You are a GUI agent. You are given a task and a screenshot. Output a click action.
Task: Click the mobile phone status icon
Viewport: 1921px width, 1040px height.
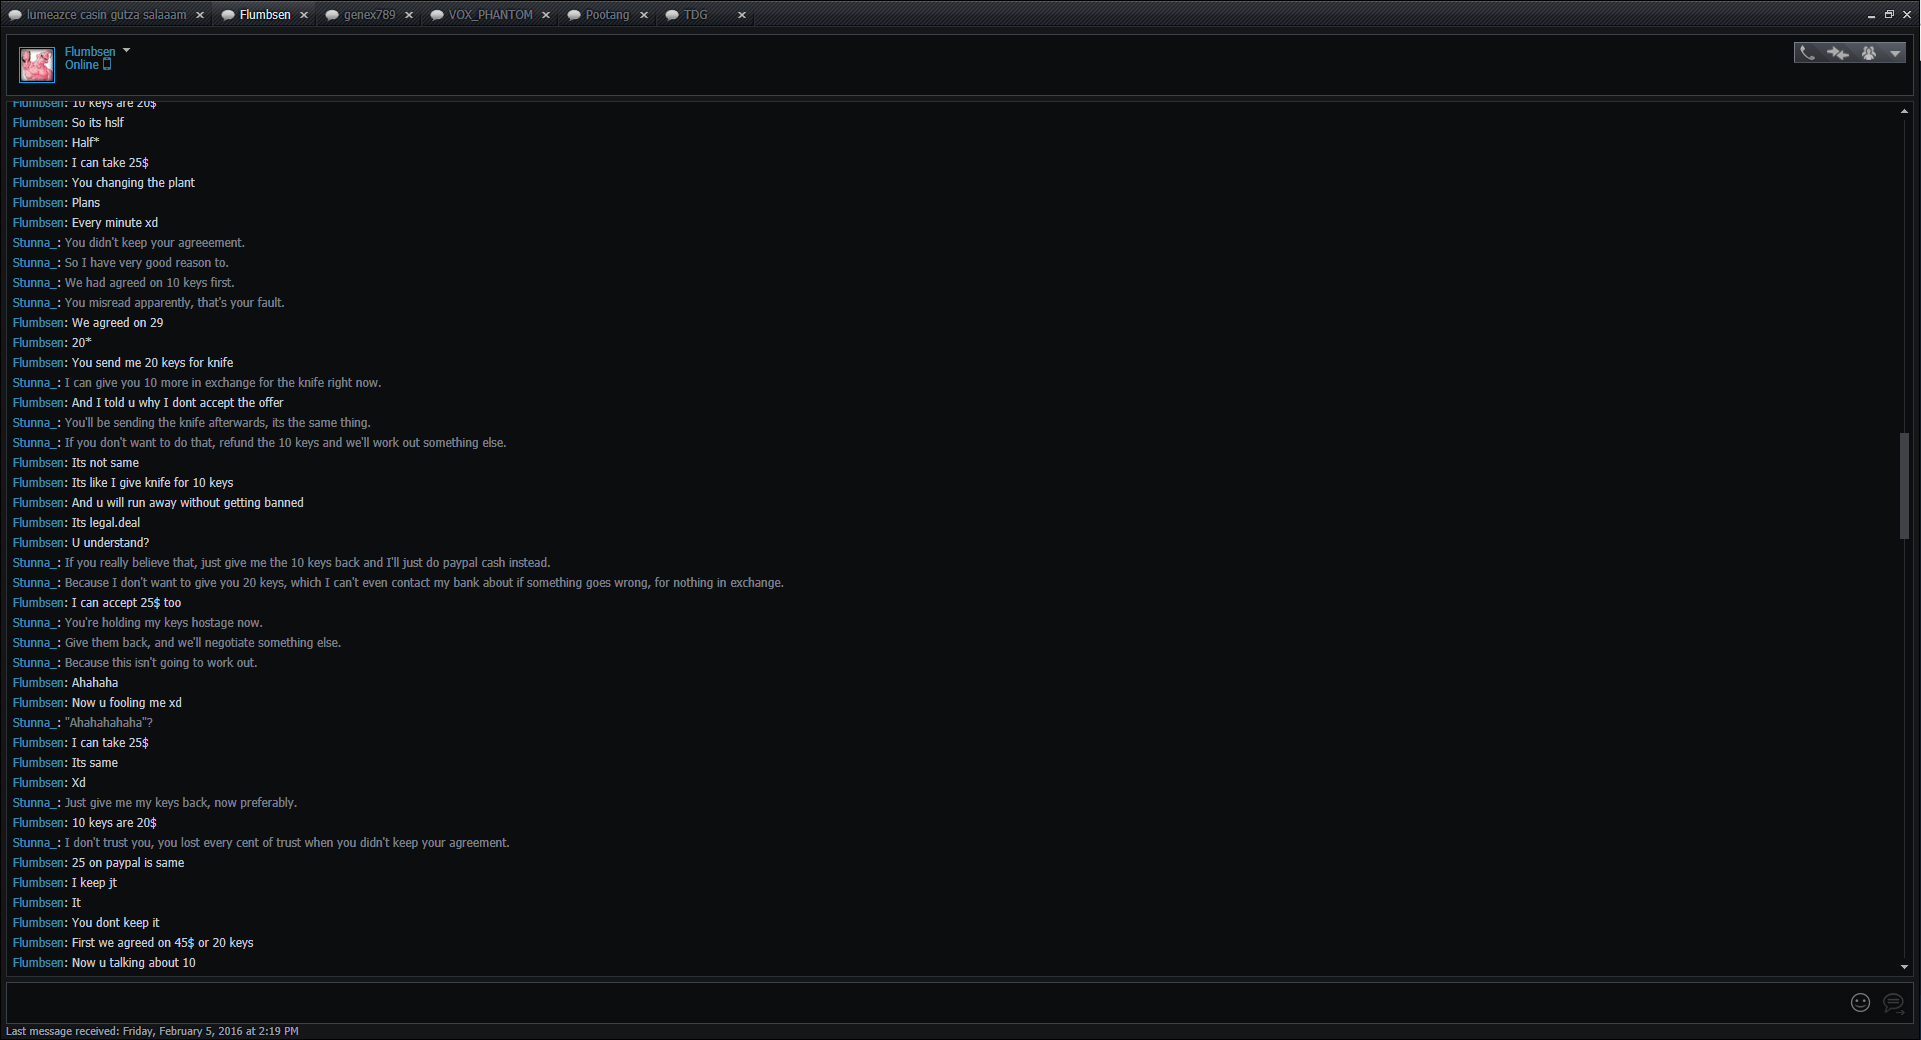107,65
